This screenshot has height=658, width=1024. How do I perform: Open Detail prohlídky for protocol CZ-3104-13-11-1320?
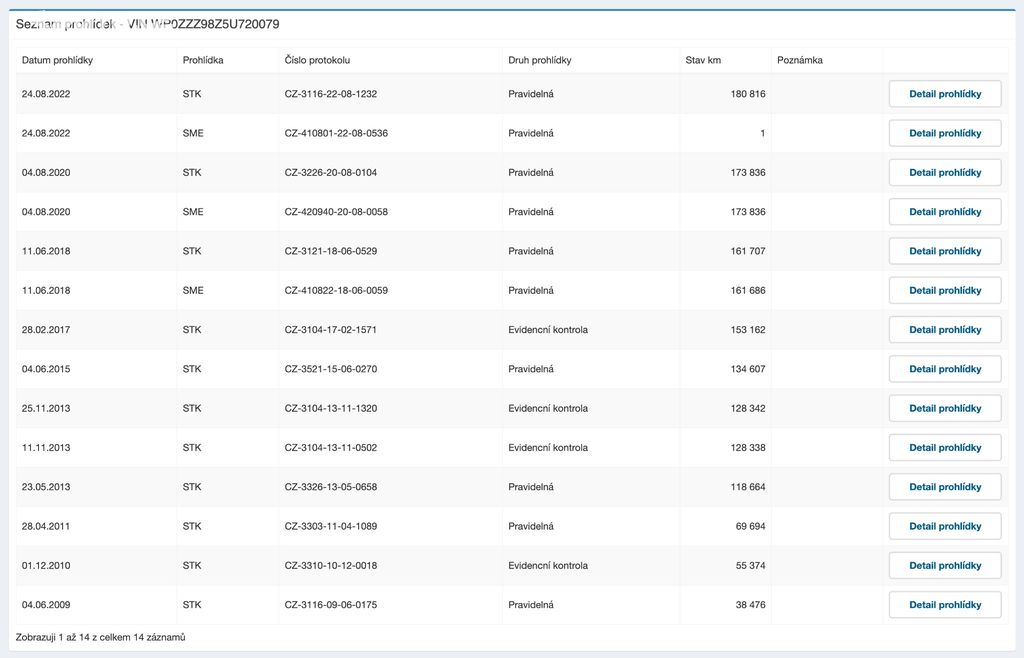coord(944,408)
